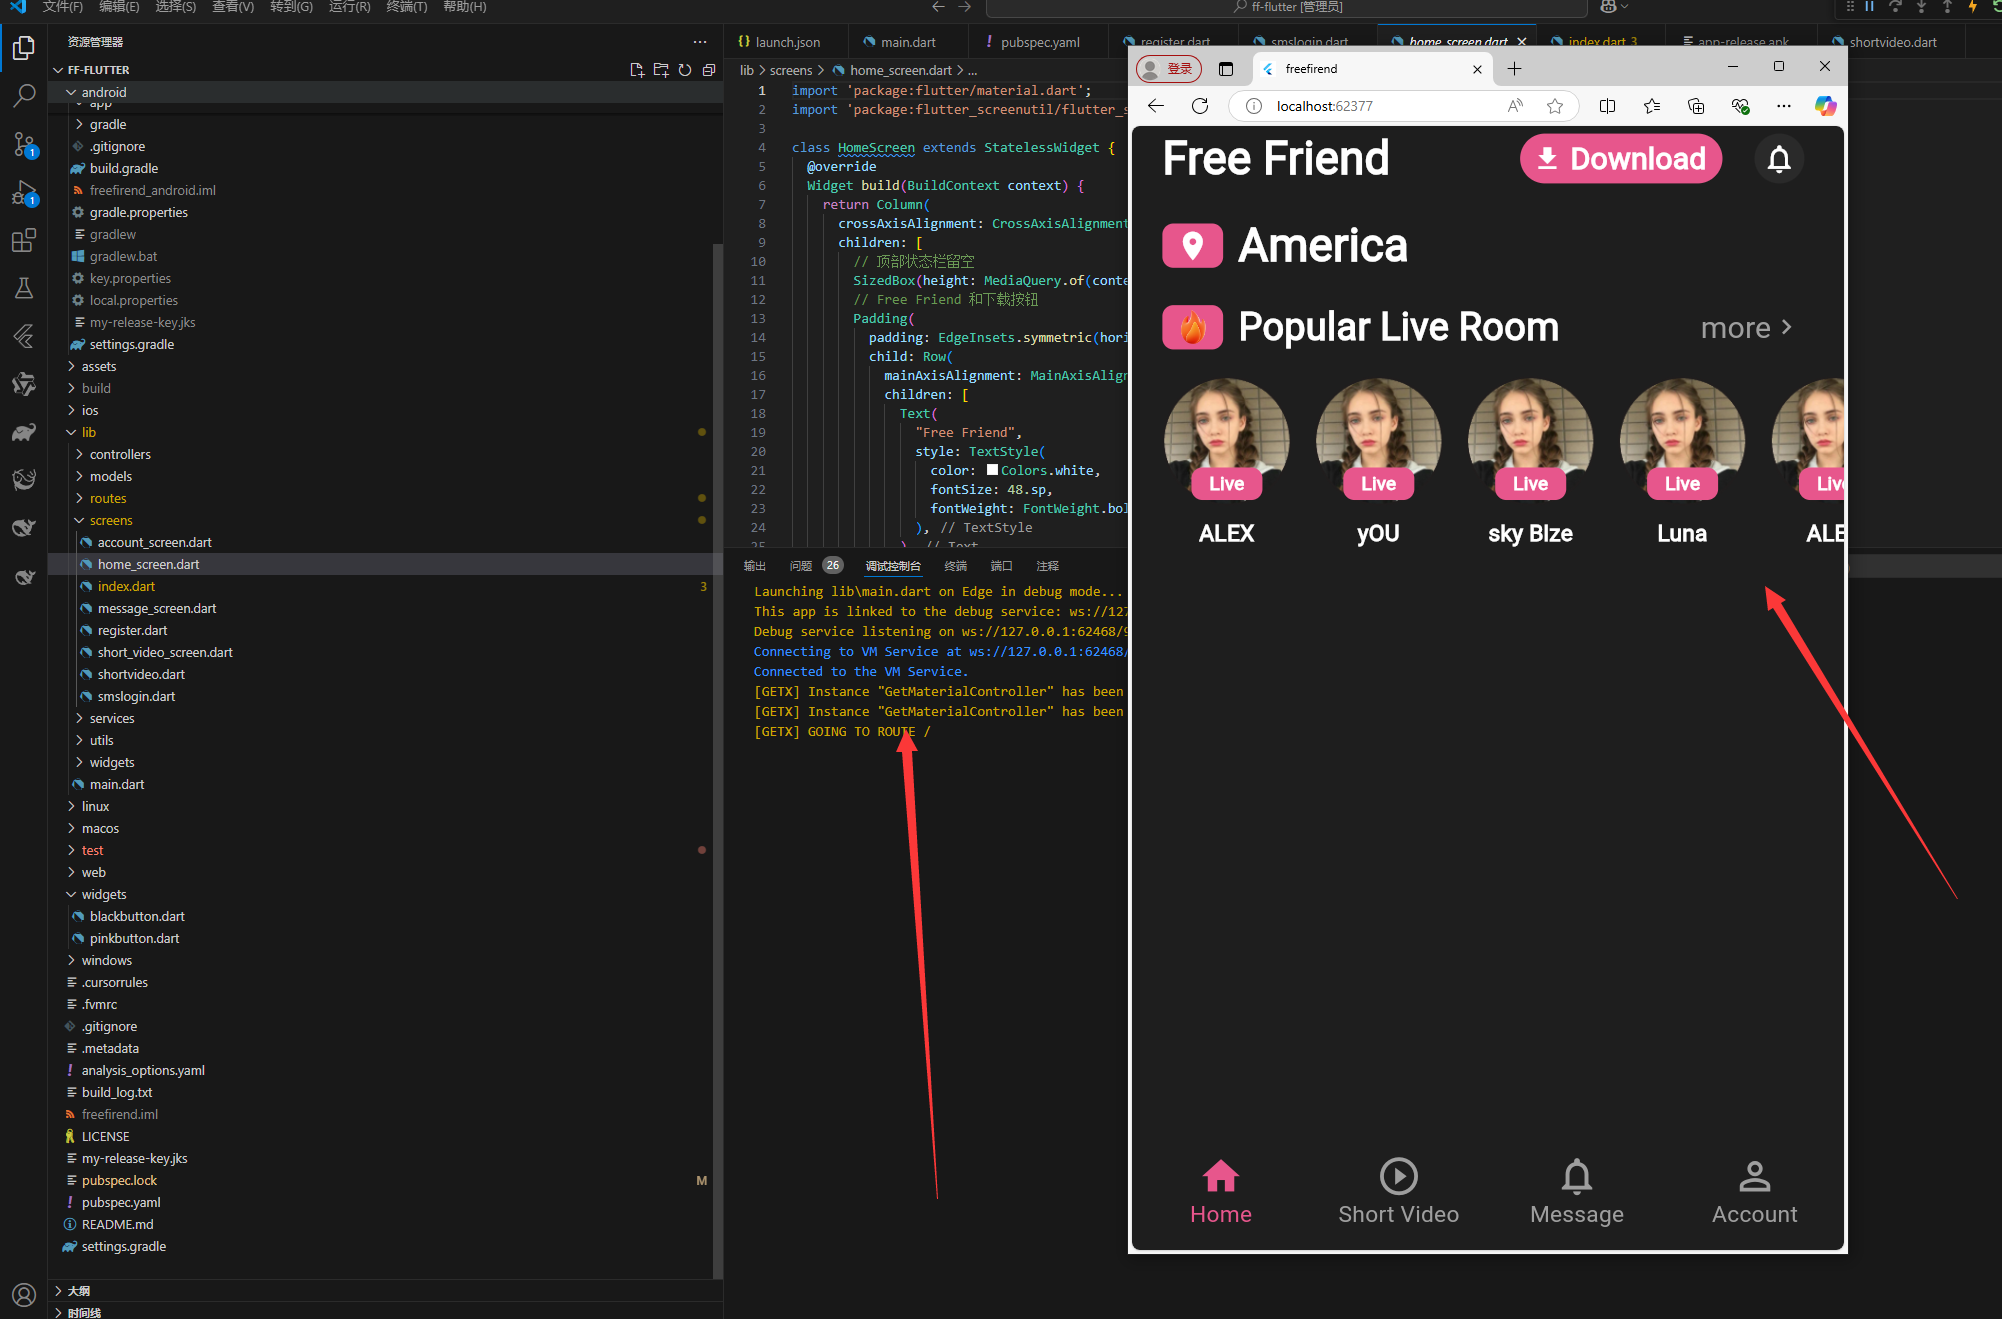Refresh the explorer tree
2002x1319 pixels.
click(x=684, y=70)
